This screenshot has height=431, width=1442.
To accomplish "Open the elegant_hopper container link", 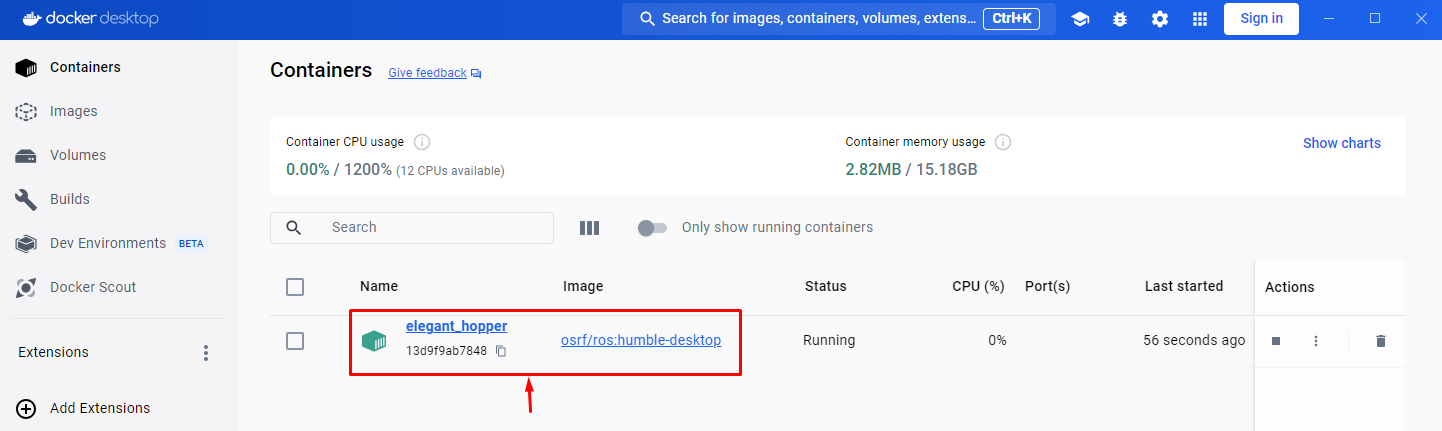I will [x=456, y=326].
